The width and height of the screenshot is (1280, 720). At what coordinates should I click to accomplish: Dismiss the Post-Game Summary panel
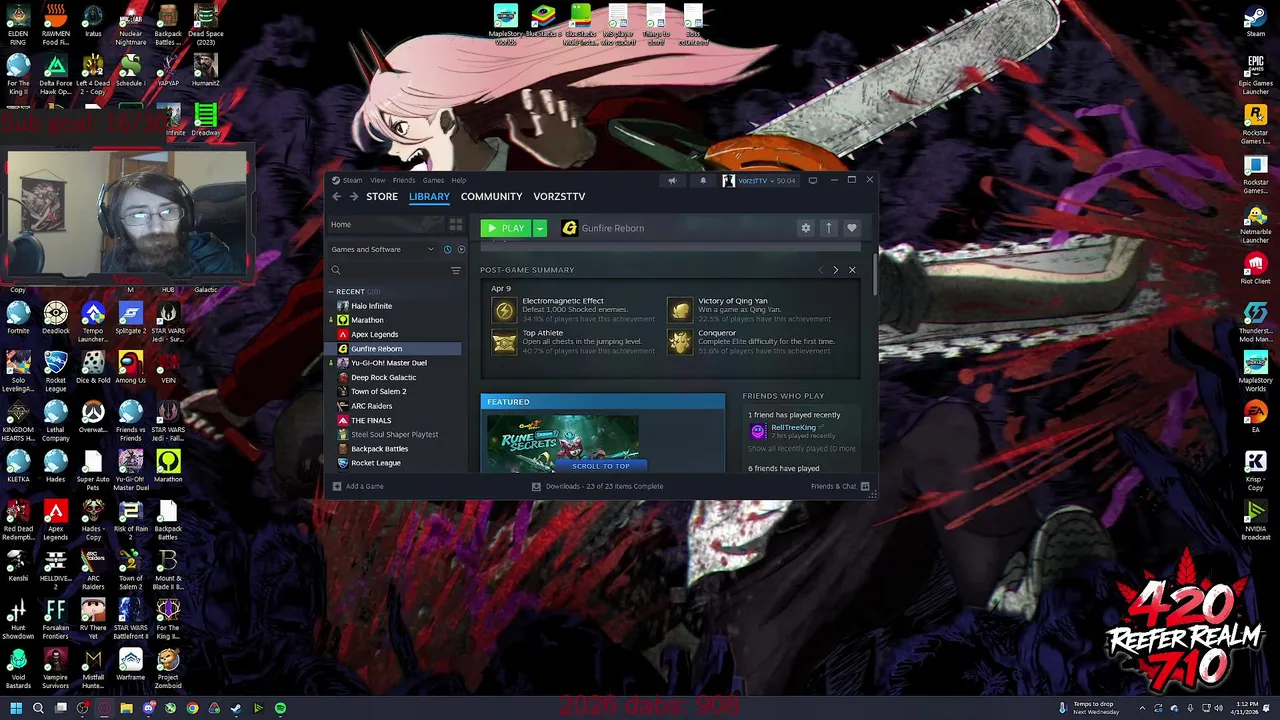852,270
